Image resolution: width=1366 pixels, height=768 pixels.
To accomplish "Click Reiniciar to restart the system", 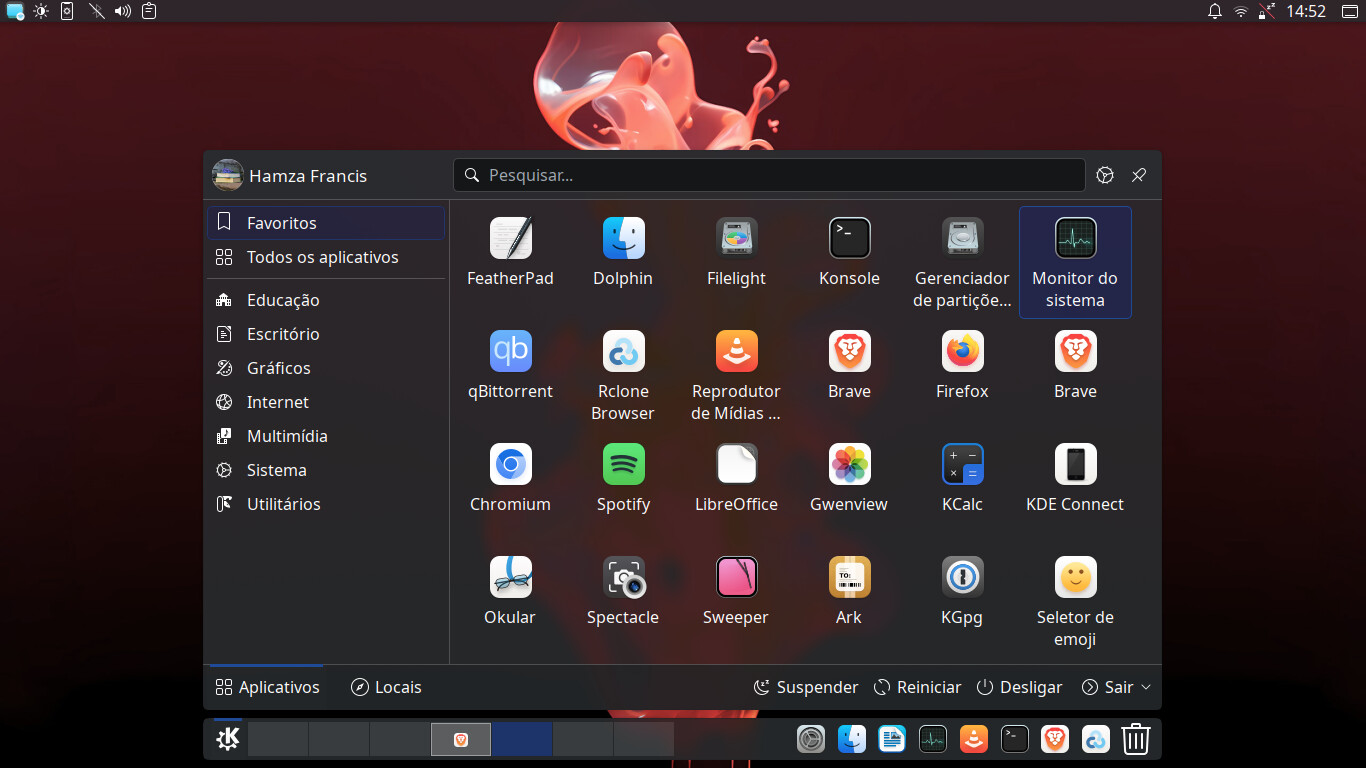I will coord(917,687).
